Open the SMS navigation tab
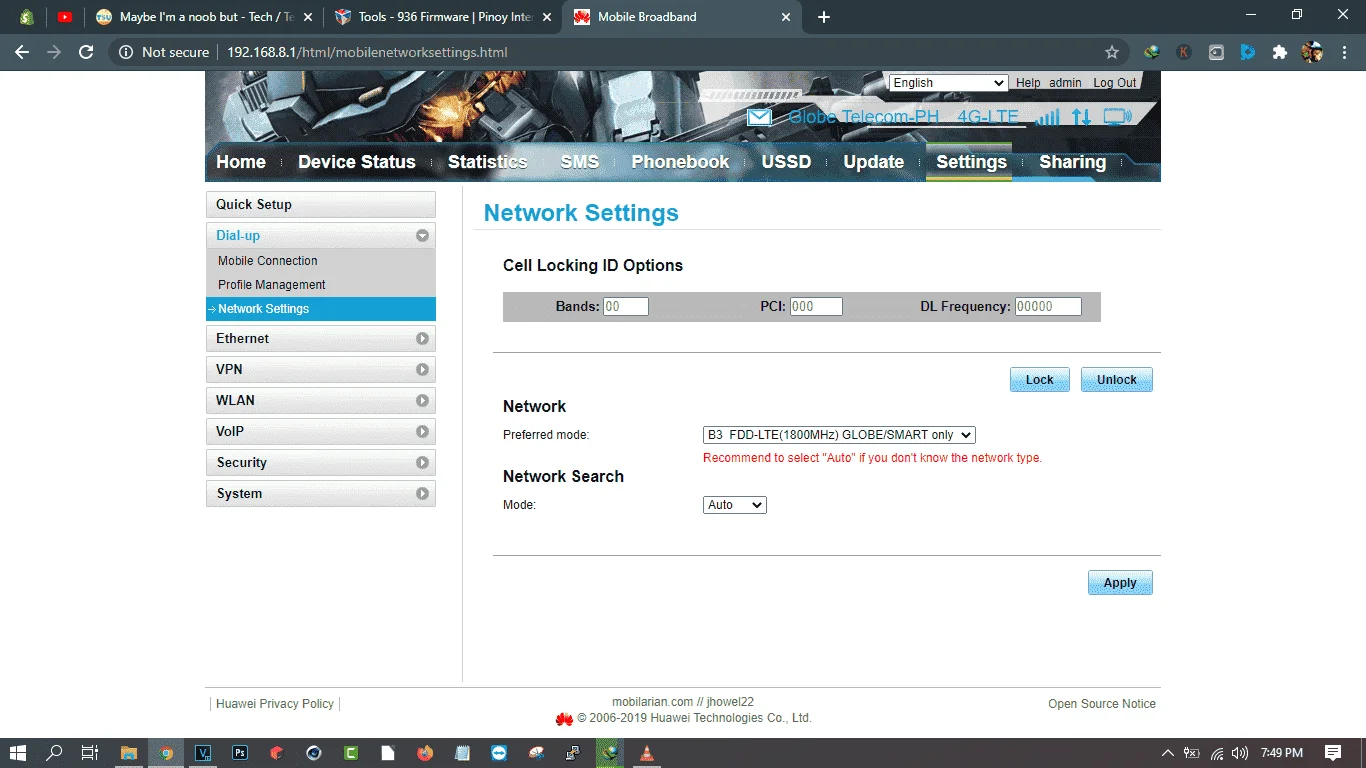This screenshot has height=768, width=1366. point(580,162)
